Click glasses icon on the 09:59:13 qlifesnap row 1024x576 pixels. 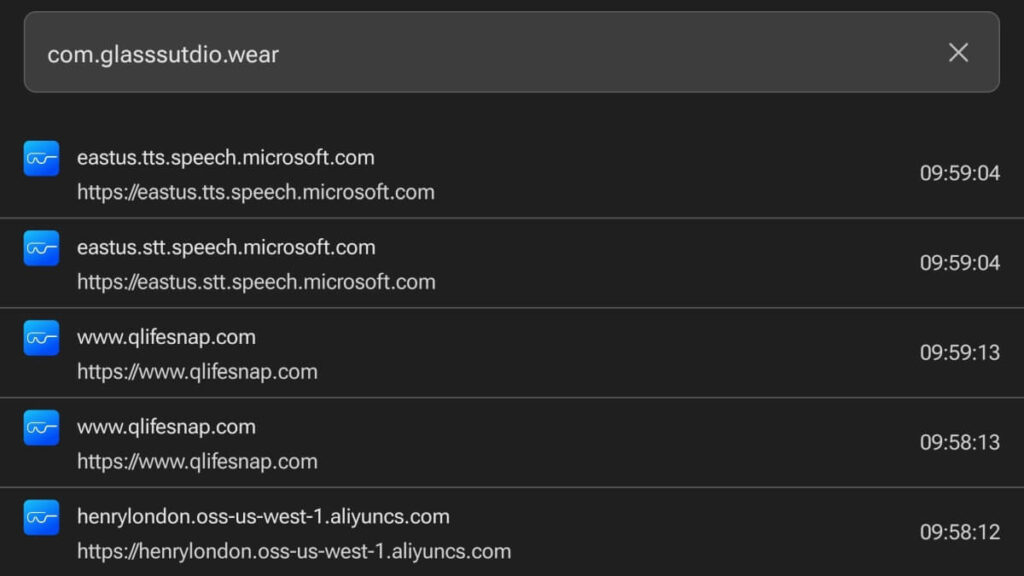[x=41, y=338]
